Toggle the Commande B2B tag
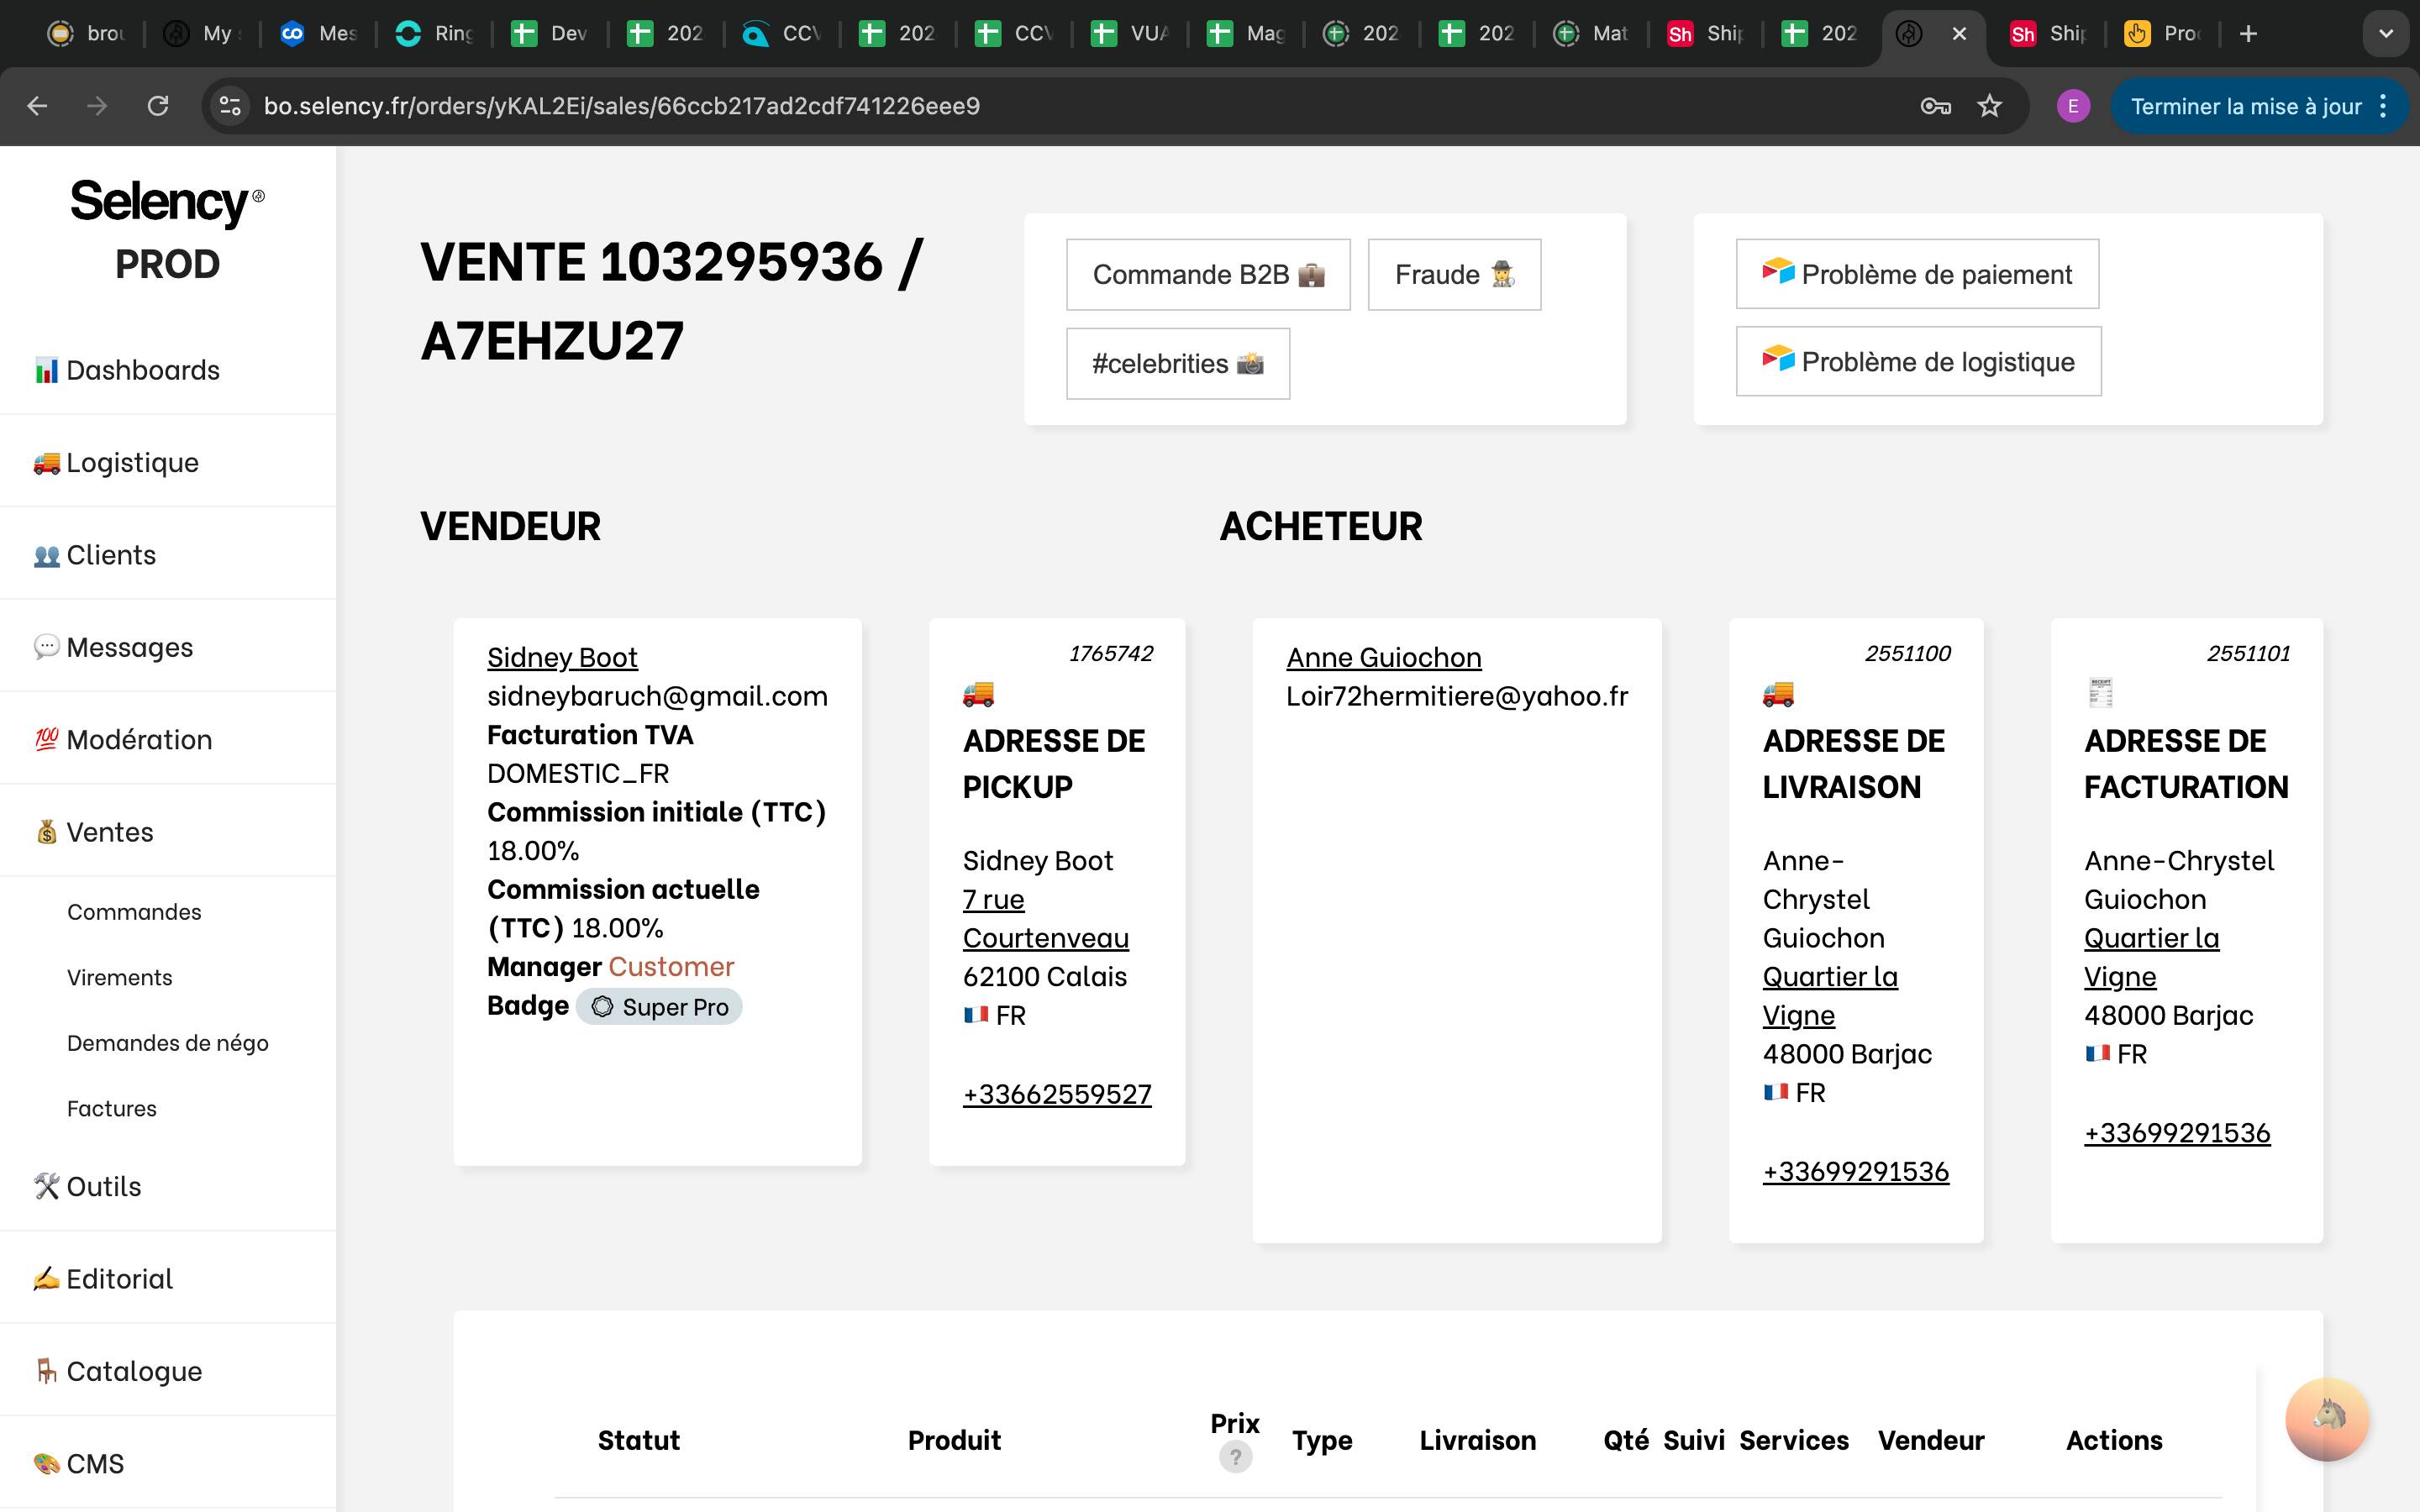The height and width of the screenshot is (1512, 2420). [1208, 275]
